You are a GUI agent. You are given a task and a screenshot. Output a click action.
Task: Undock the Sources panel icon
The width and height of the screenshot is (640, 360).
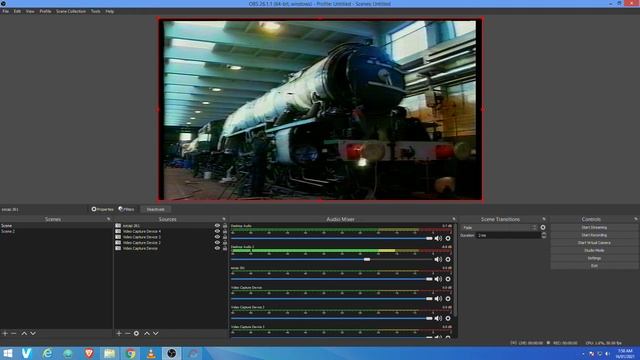(x=224, y=219)
